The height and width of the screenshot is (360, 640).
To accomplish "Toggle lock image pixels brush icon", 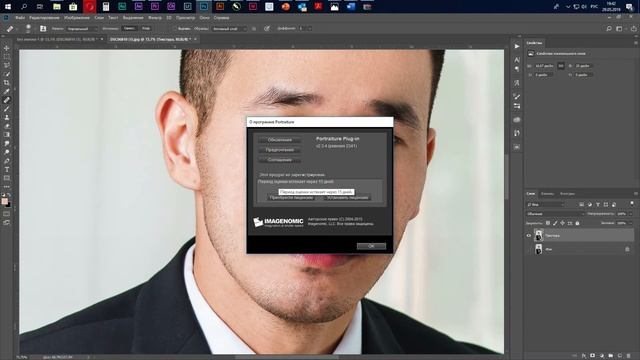I will [x=555, y=223].
